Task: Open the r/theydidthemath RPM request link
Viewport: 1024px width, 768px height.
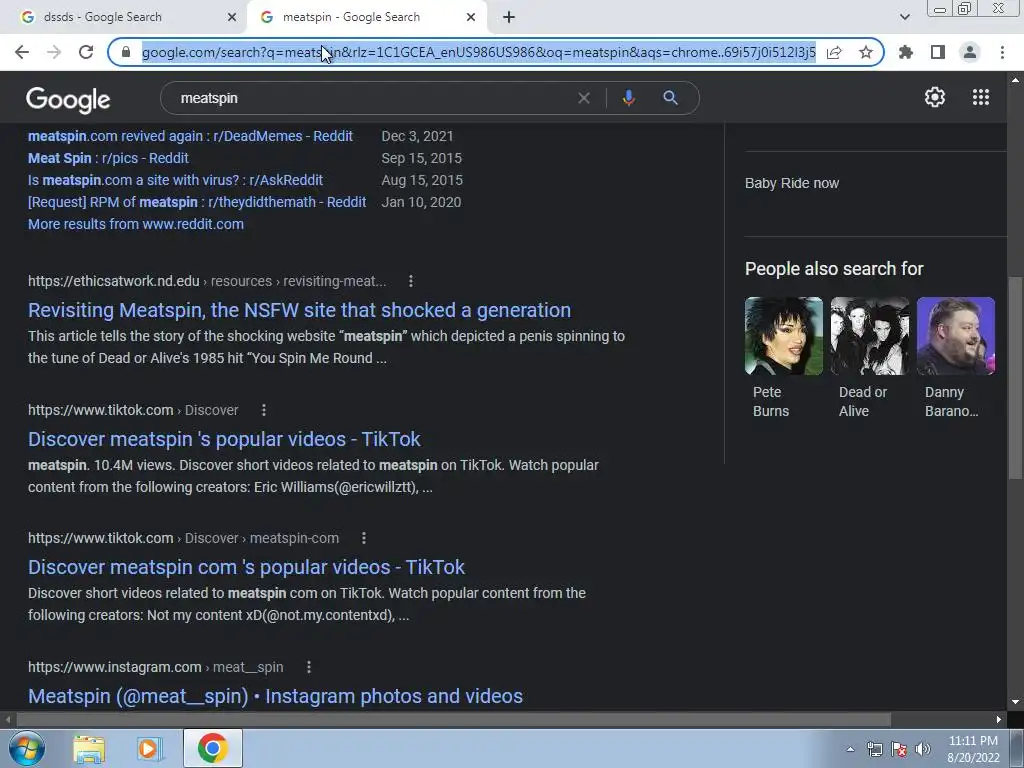Action: [x=197, y=202]
